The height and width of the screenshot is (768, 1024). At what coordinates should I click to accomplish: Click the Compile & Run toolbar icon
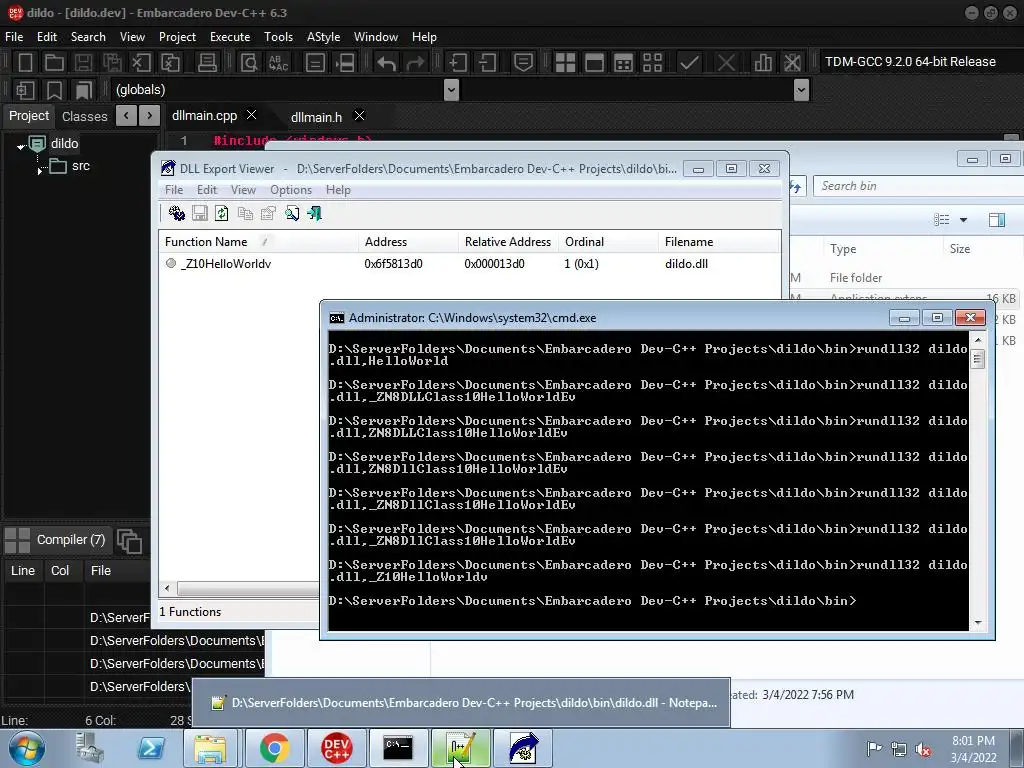624,63
